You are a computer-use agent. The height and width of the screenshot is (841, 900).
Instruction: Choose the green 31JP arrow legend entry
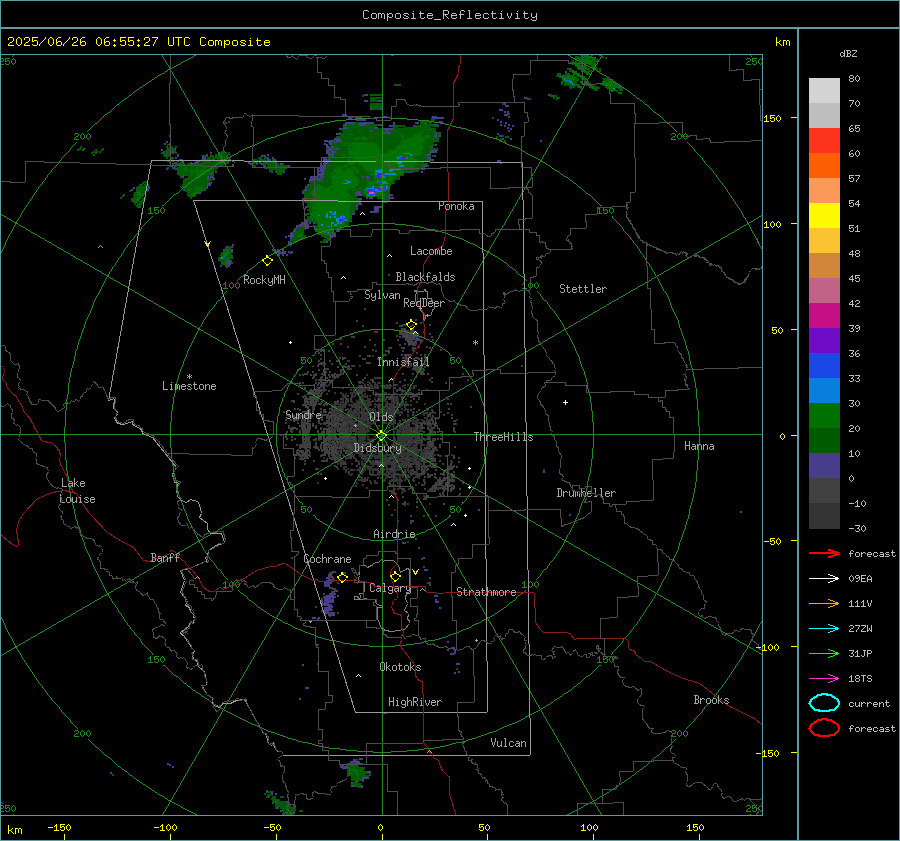(824, 653)
